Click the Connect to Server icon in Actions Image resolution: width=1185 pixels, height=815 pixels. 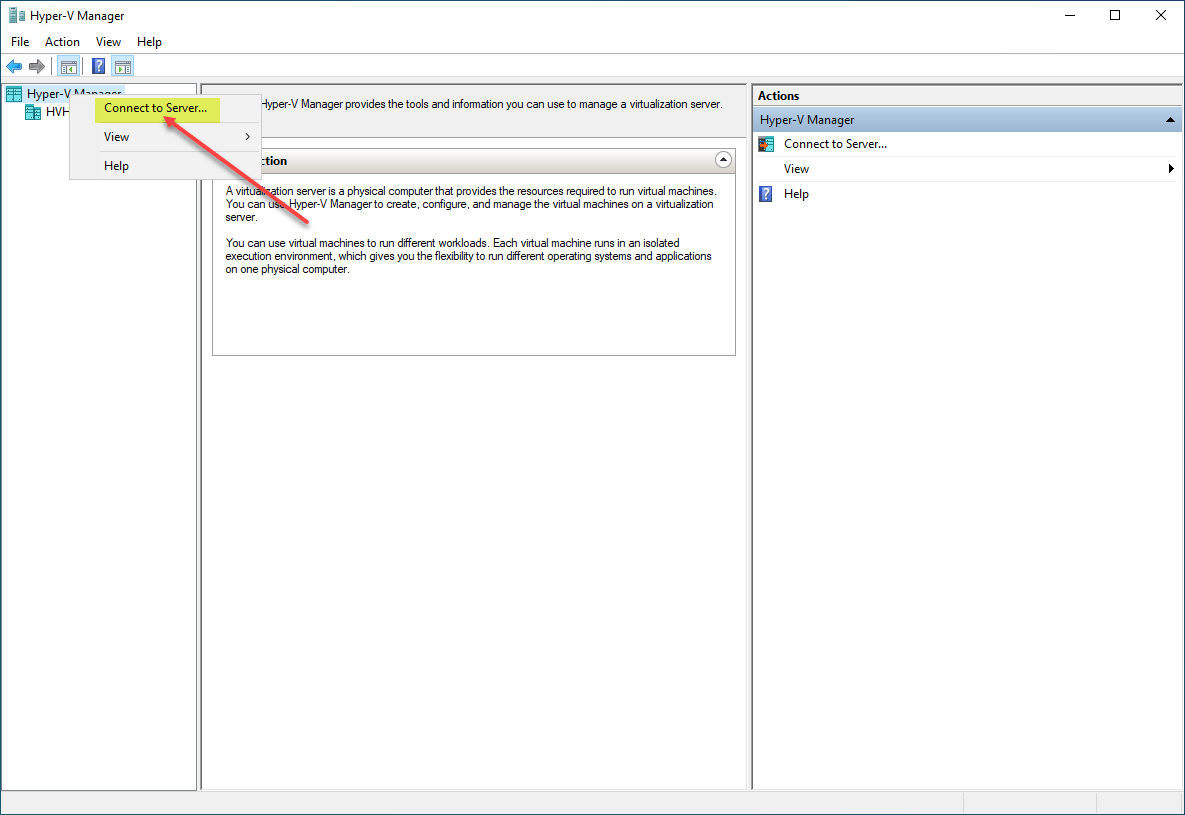[x=766, y=144]
